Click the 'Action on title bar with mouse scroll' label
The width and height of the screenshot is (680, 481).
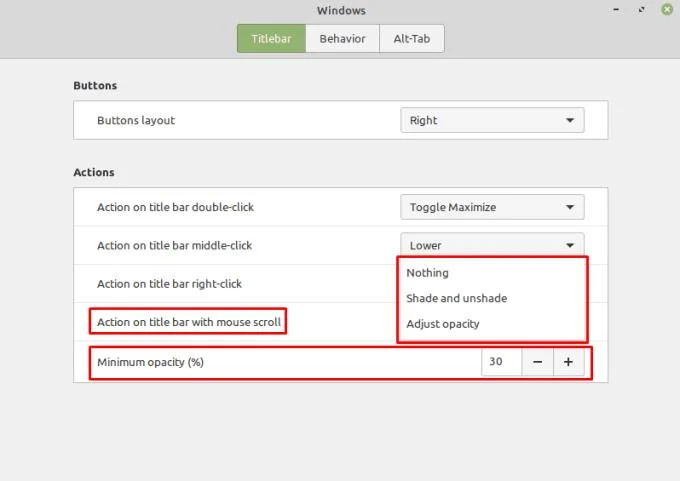point(189,322)
